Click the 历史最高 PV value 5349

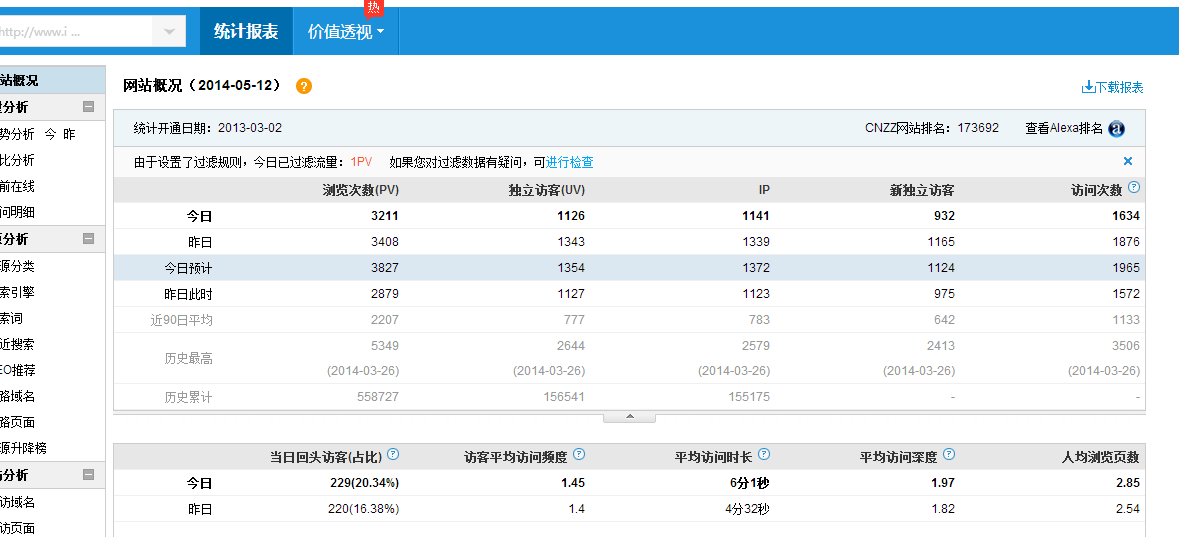(384, 346)
